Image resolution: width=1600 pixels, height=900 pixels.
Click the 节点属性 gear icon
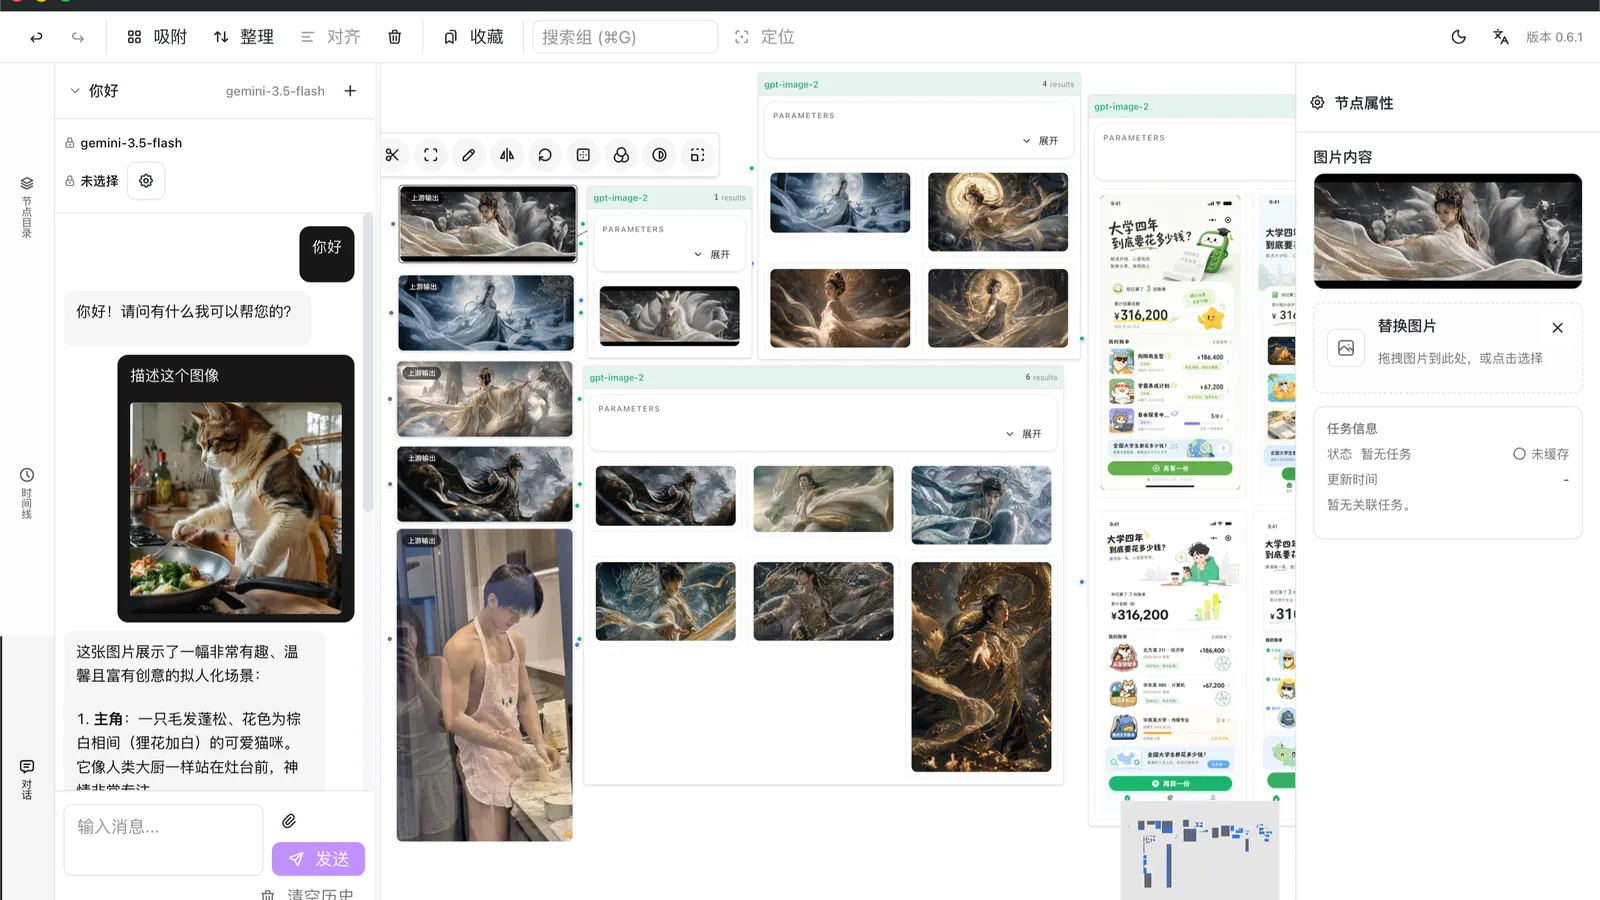(1318, 103)
